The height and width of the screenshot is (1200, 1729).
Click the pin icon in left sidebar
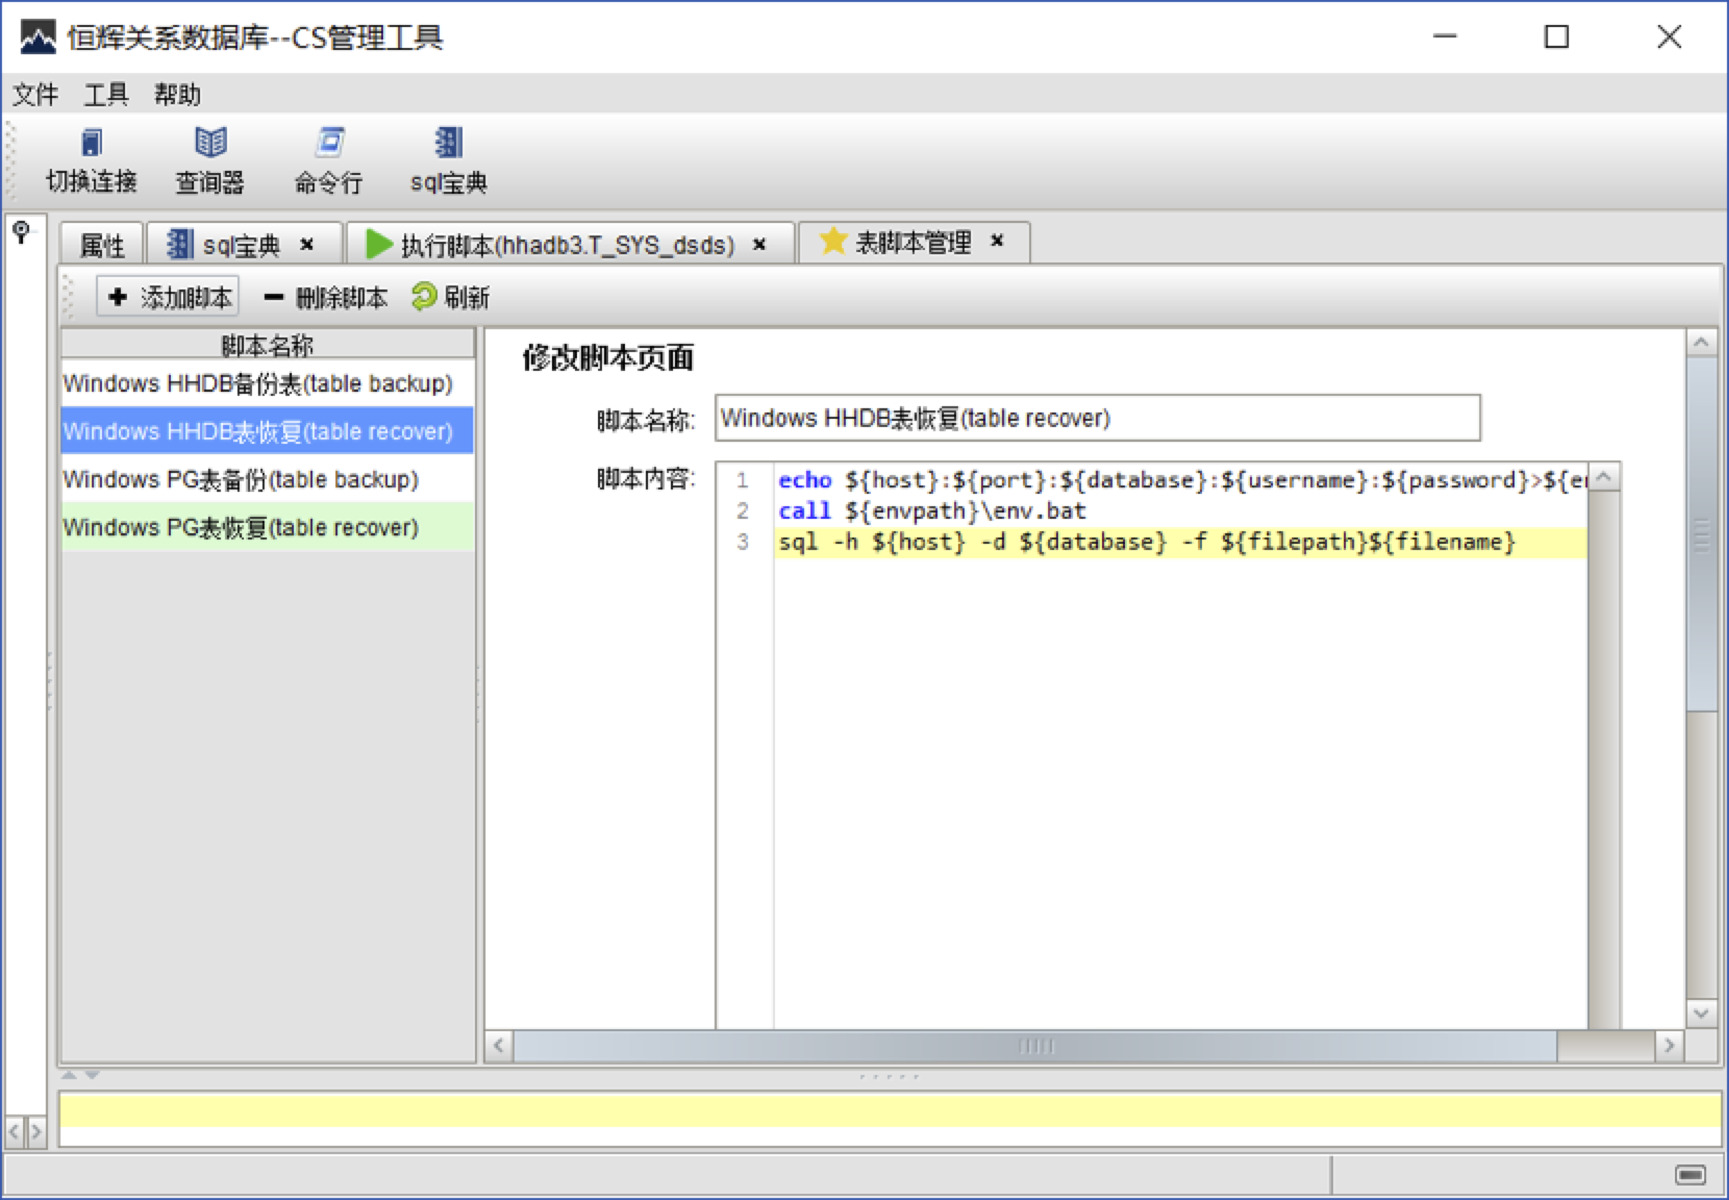point(21,233)
